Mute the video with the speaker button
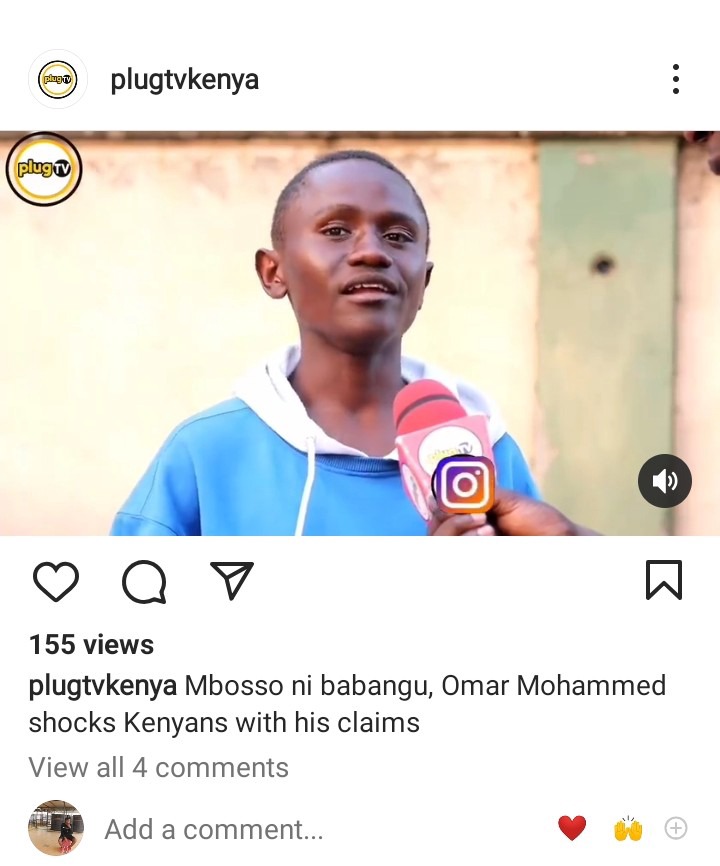Image resolution: width=720 pixels, height=866 pixels. click(x=665, y=481)
